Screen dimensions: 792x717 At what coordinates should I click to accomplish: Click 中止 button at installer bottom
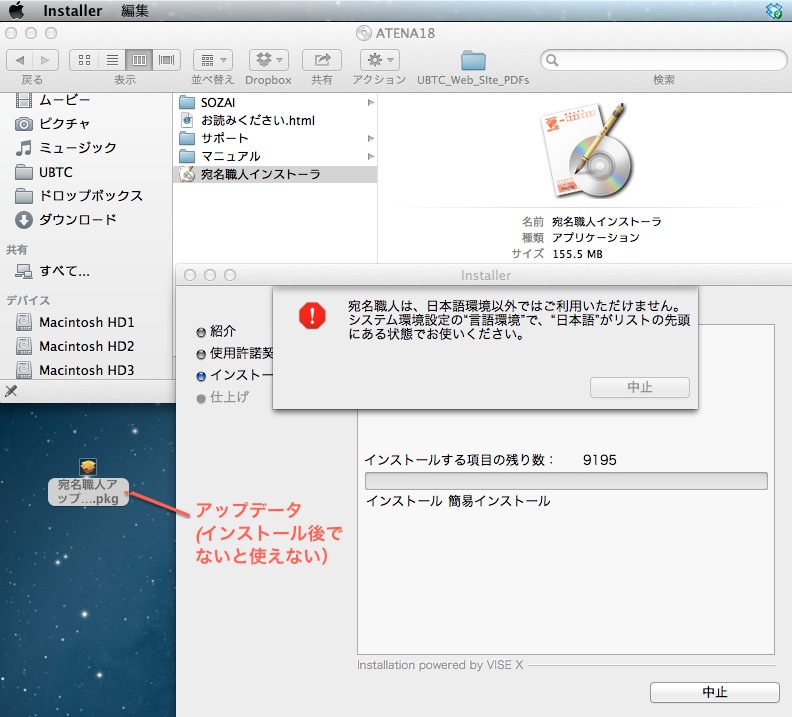click(x=714, y=692)
